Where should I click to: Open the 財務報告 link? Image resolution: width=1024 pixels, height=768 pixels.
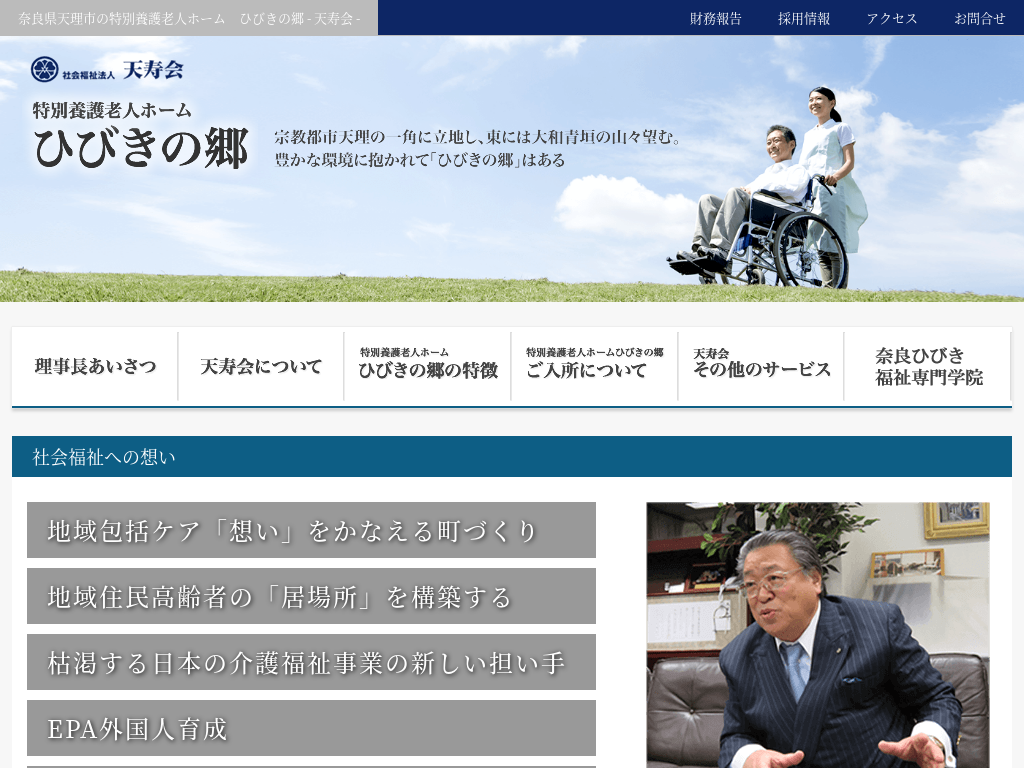point(716,18)
